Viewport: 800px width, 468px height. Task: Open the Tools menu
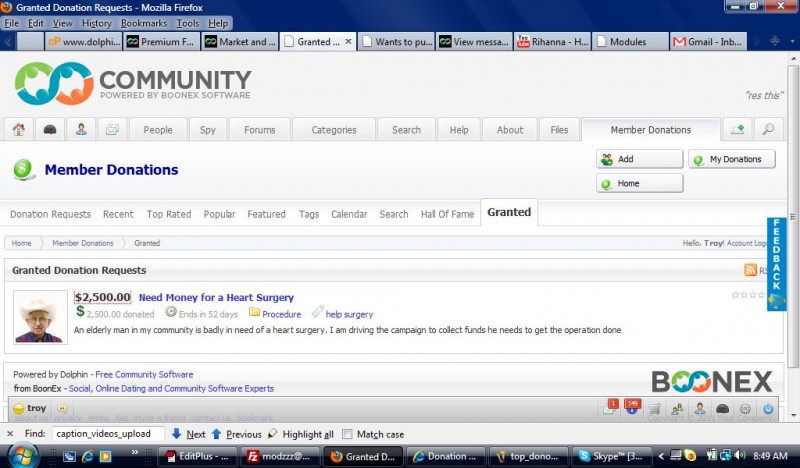pyautogui.click(x=188, y=23)
